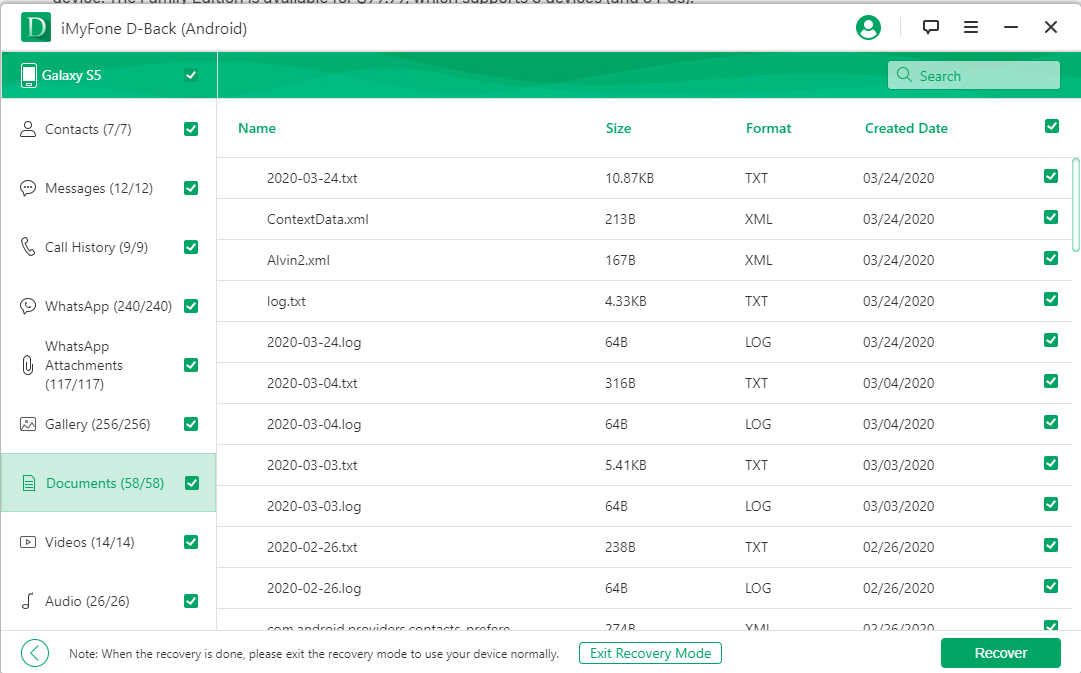The width and height of the screenshot is (1081, 673).
Task: Minimize the D-Back window
Action: [x=1011, y=27]
